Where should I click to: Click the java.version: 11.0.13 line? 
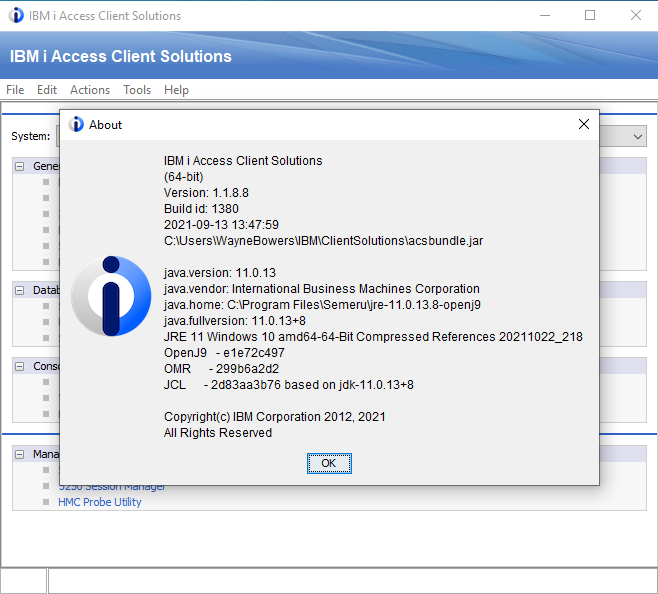pos(220,273)
